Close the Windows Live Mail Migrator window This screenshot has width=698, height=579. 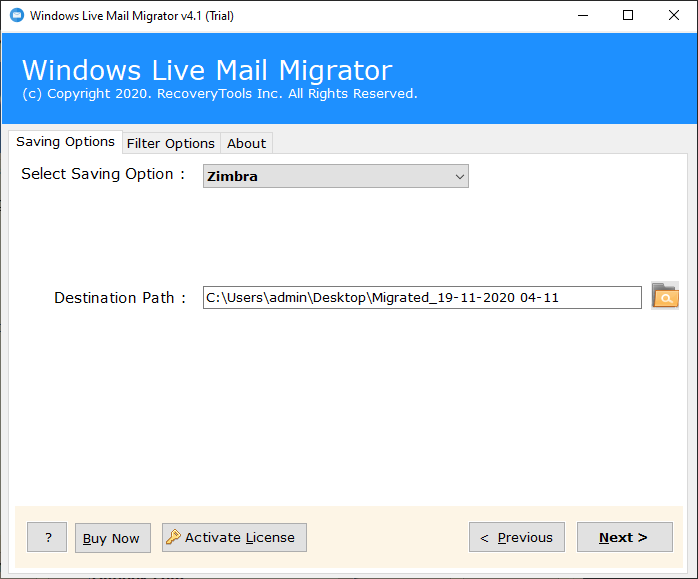point(674,16)
